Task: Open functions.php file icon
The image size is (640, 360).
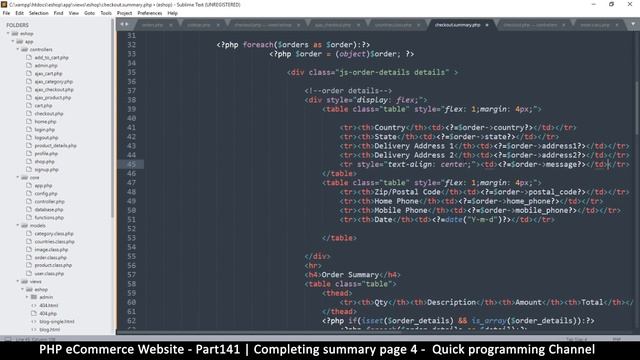Action: pyautogui.click(x=29, y=218)
